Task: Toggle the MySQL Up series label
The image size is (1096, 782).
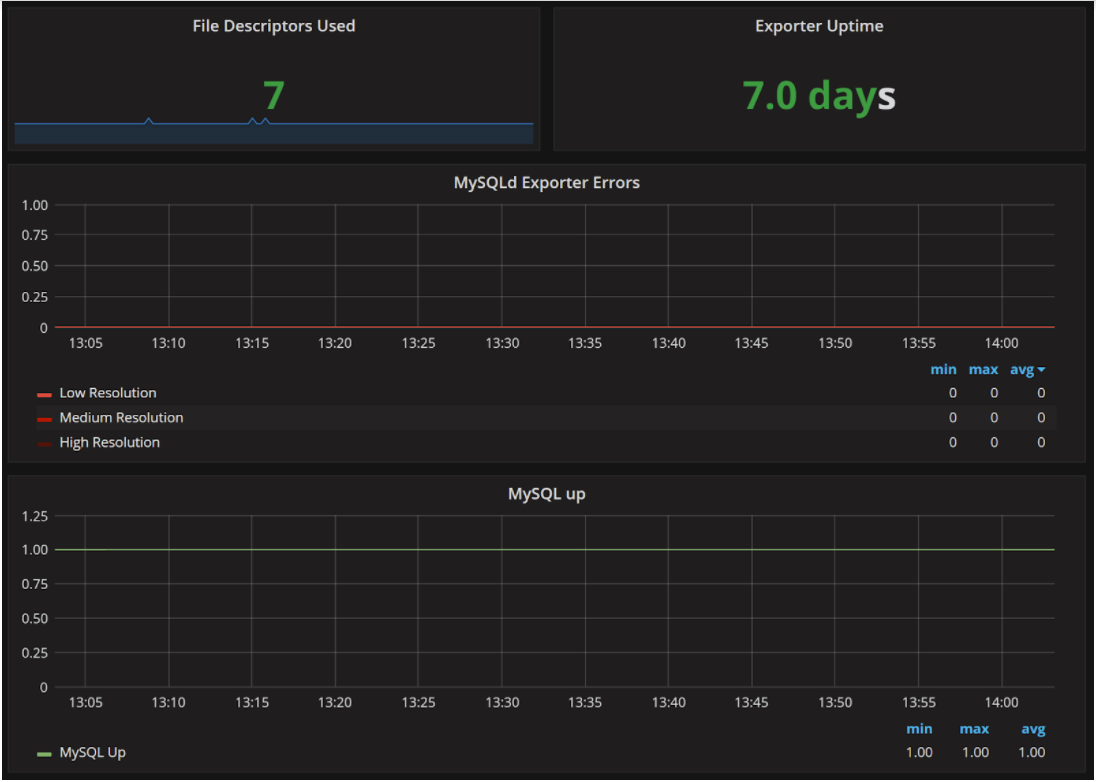Action: pos(93,753)
